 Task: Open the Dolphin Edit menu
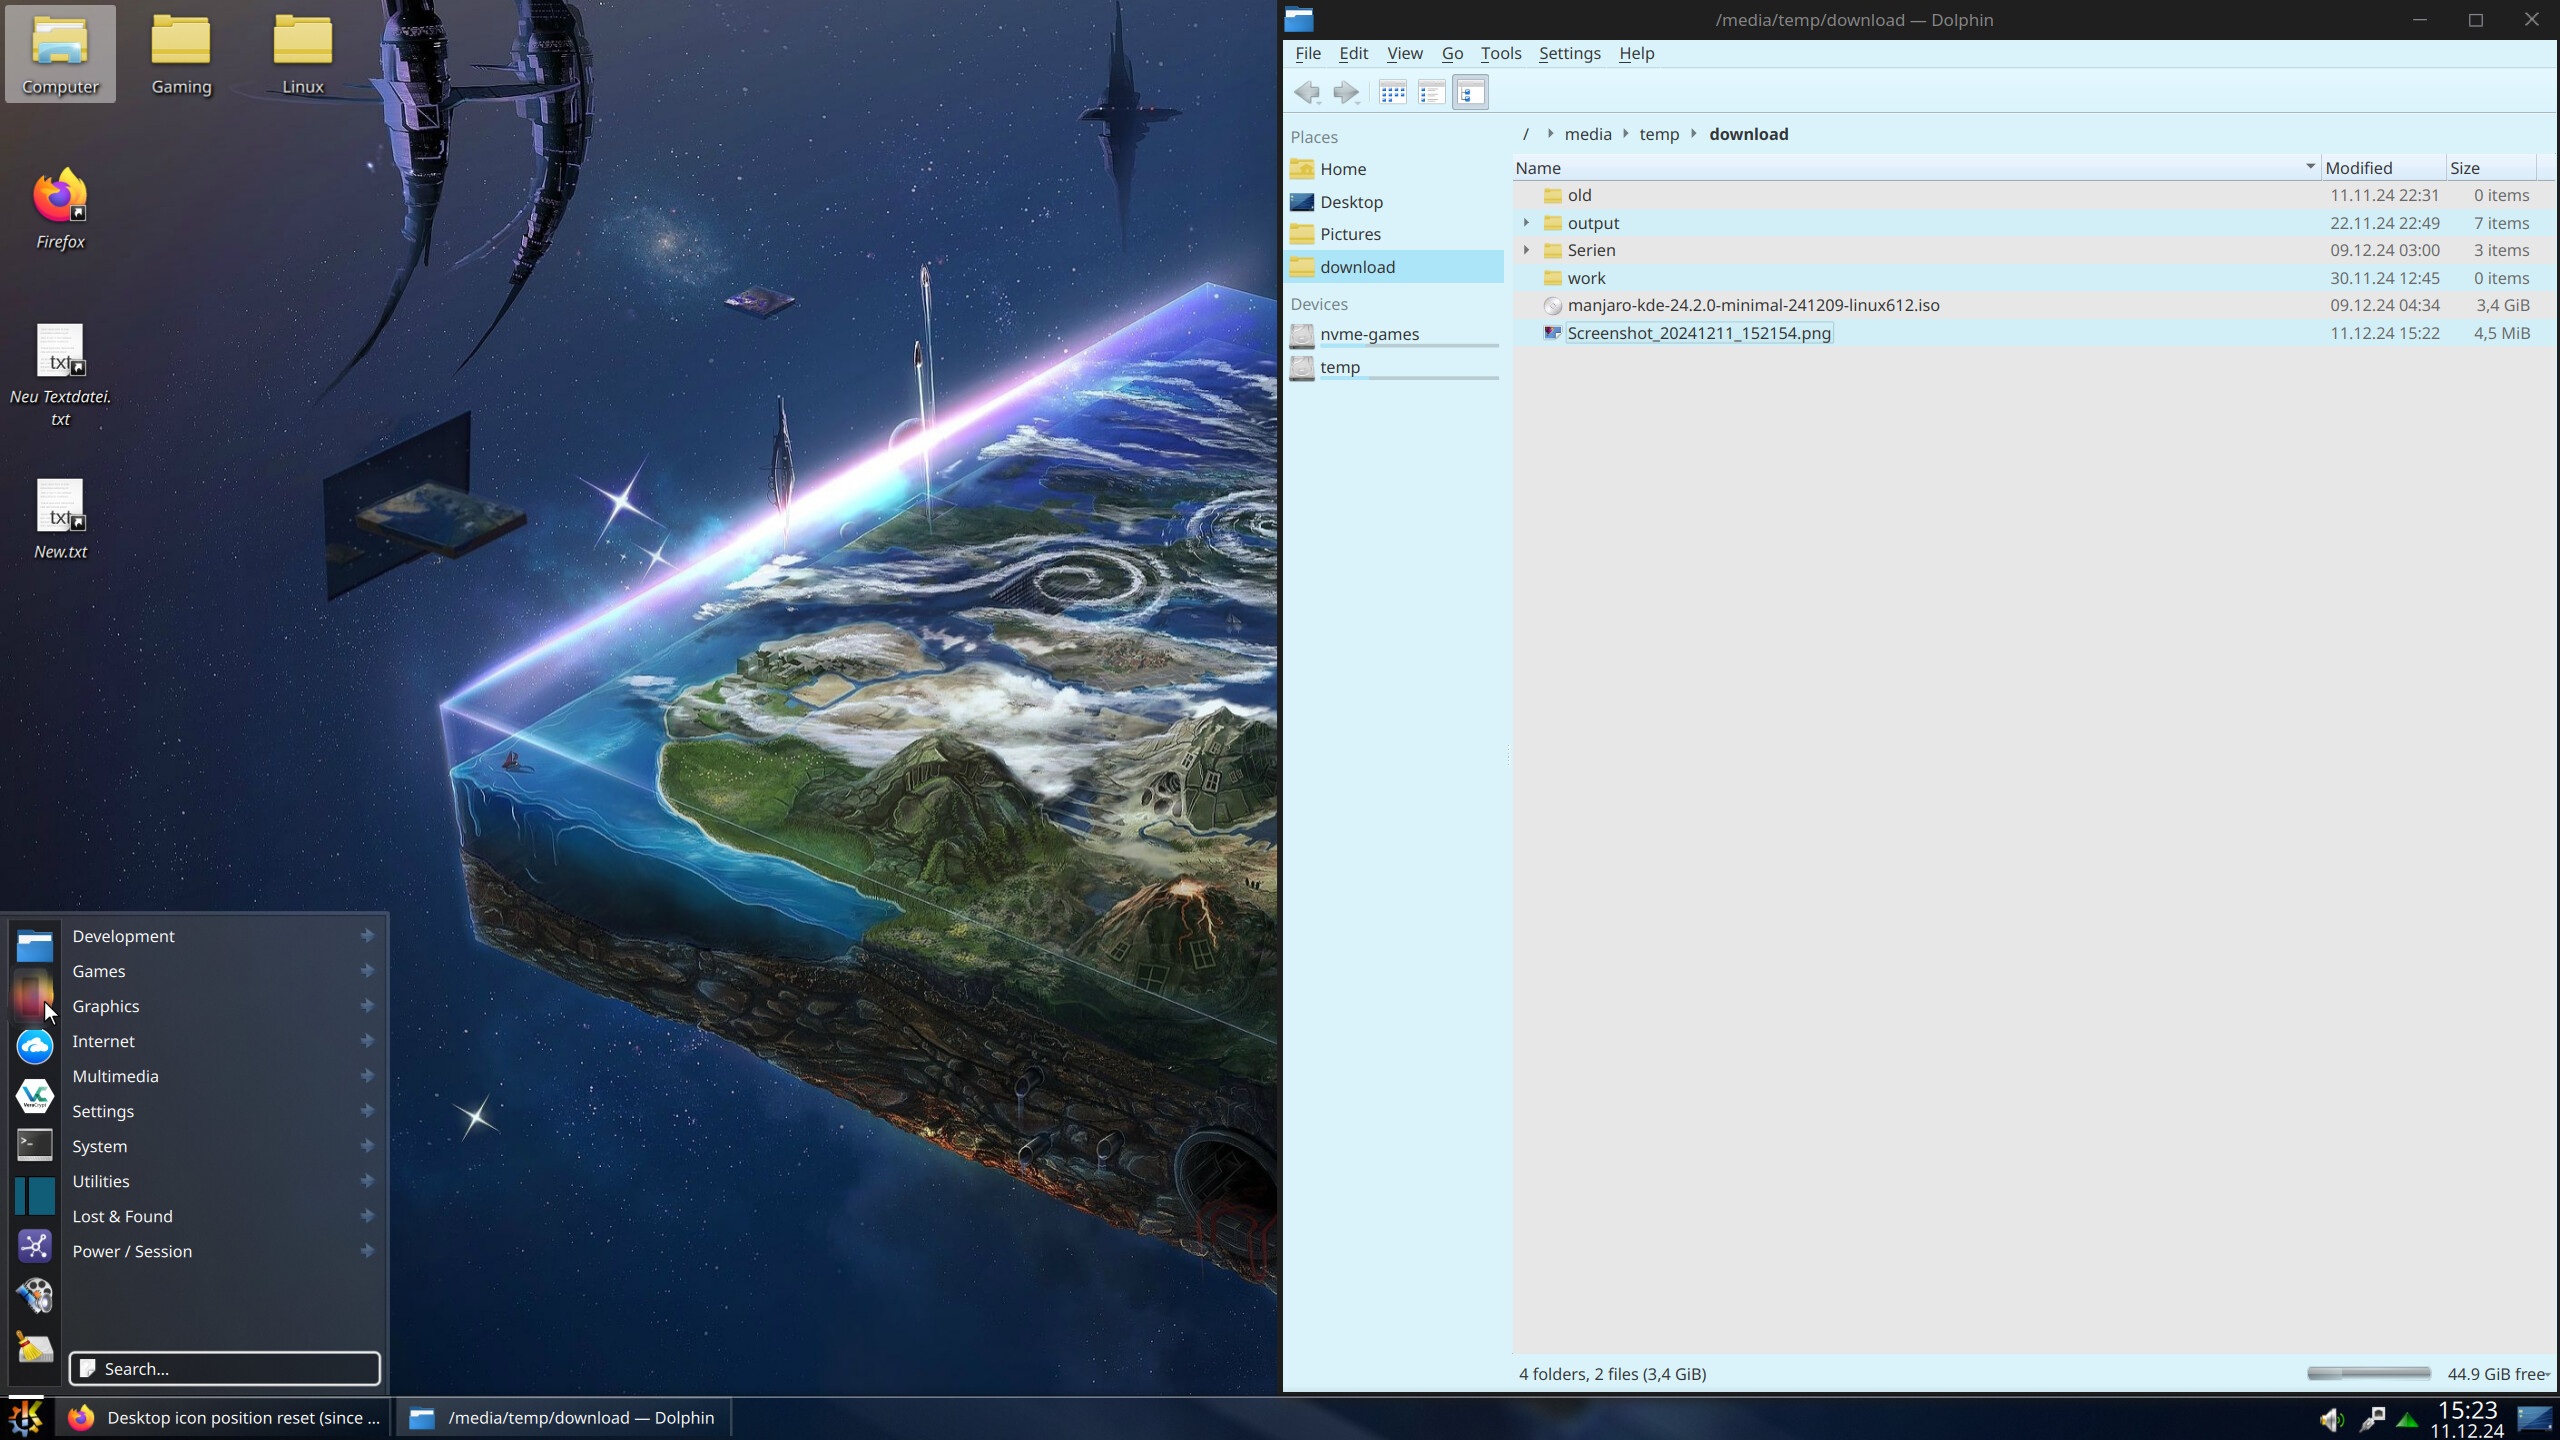1353,53
